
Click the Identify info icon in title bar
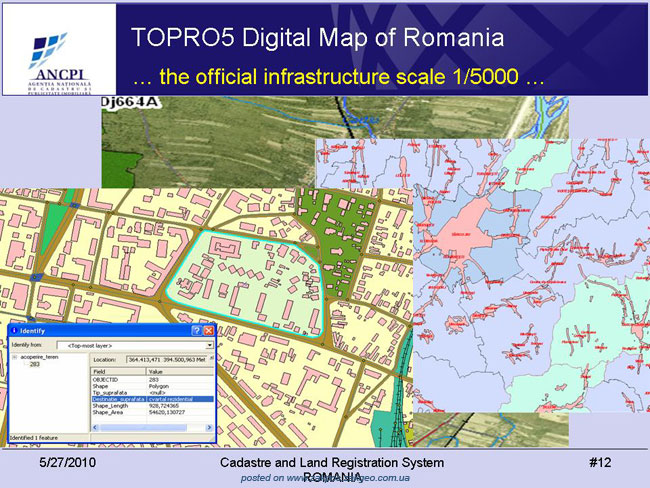(15, 330)
